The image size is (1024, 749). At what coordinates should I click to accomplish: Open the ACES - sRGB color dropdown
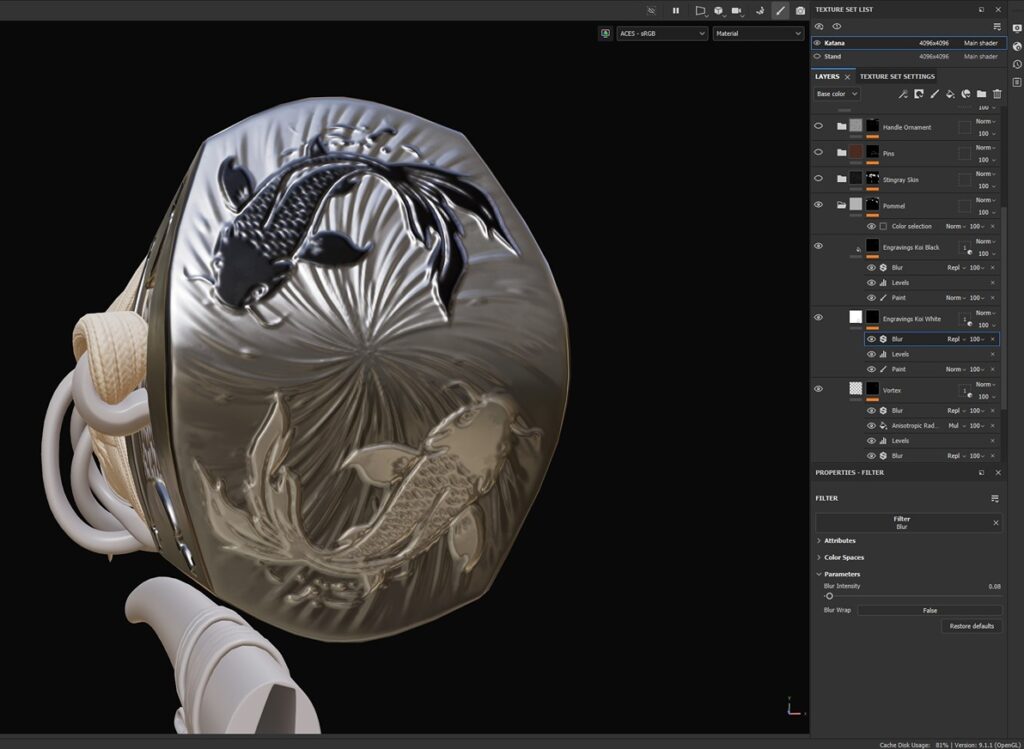661,33
